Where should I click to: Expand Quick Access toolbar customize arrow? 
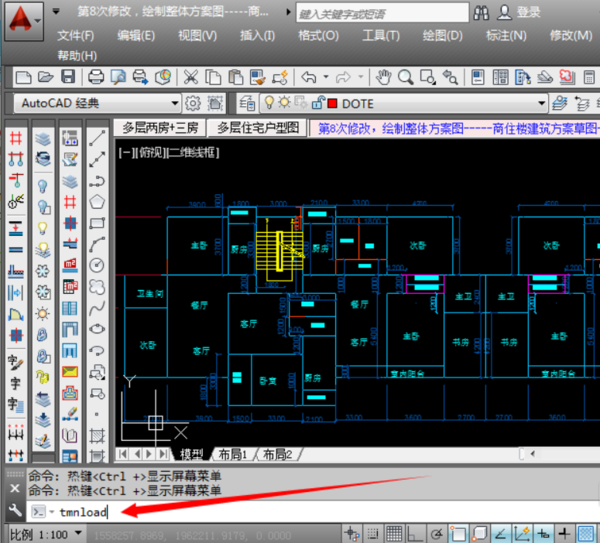click(x=56, y=11)
